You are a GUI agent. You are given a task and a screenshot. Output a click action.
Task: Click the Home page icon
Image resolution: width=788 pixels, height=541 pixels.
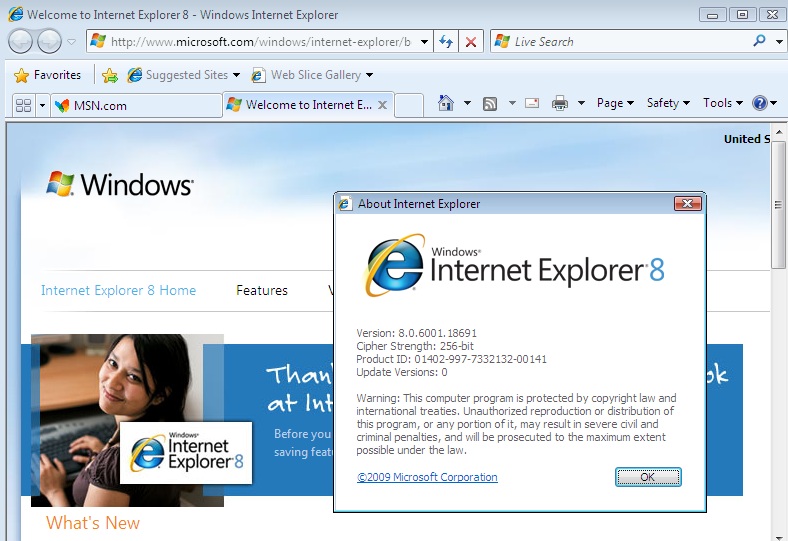[446, 103]
